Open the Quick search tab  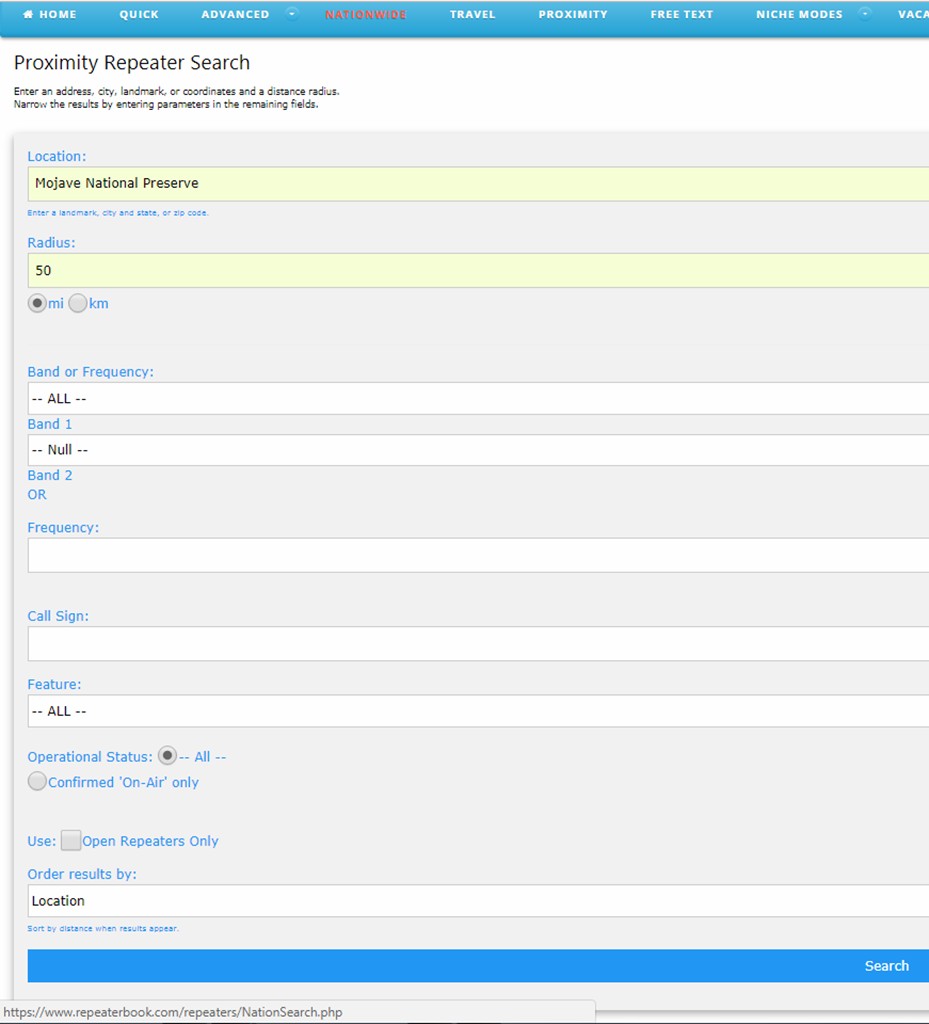tap(139, 15)
